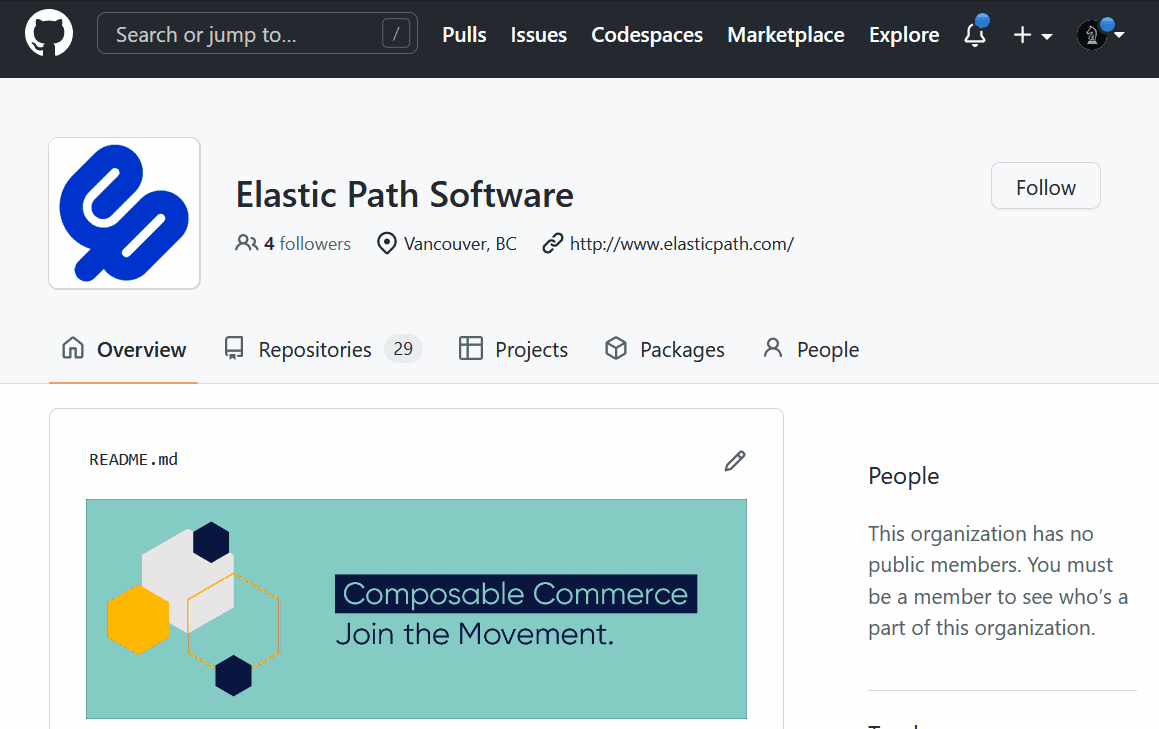
Task: Click the slash shortcut key hint icon
Action: (395, 34)
